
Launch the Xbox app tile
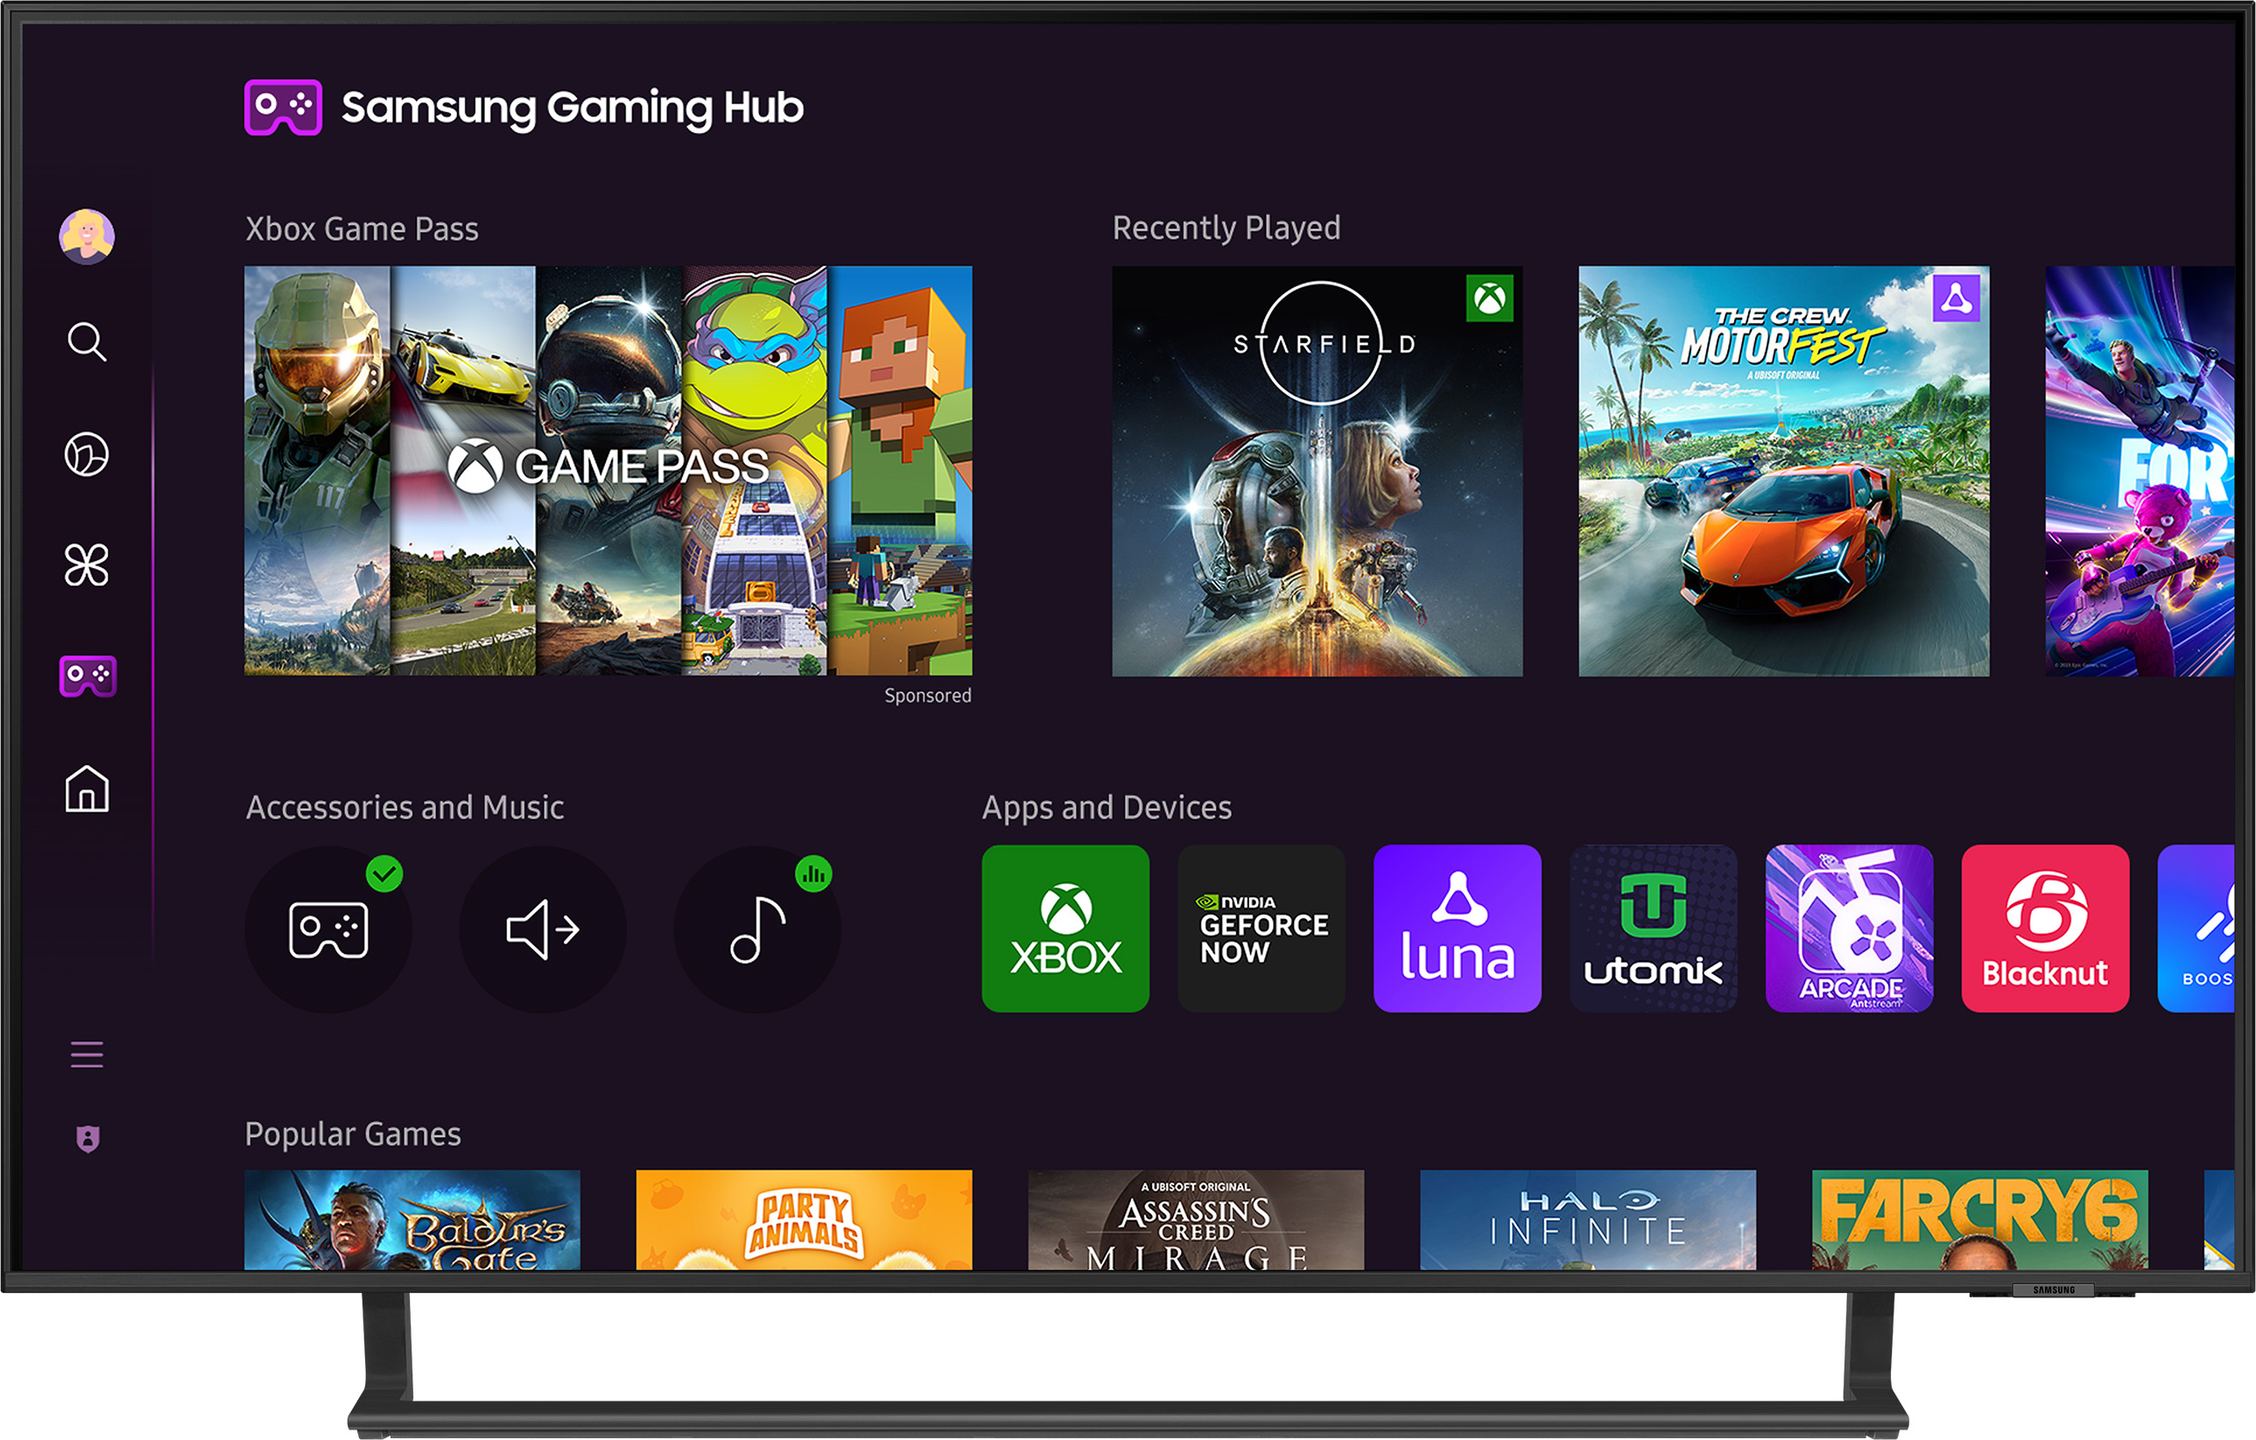(x=1065, y=929)
